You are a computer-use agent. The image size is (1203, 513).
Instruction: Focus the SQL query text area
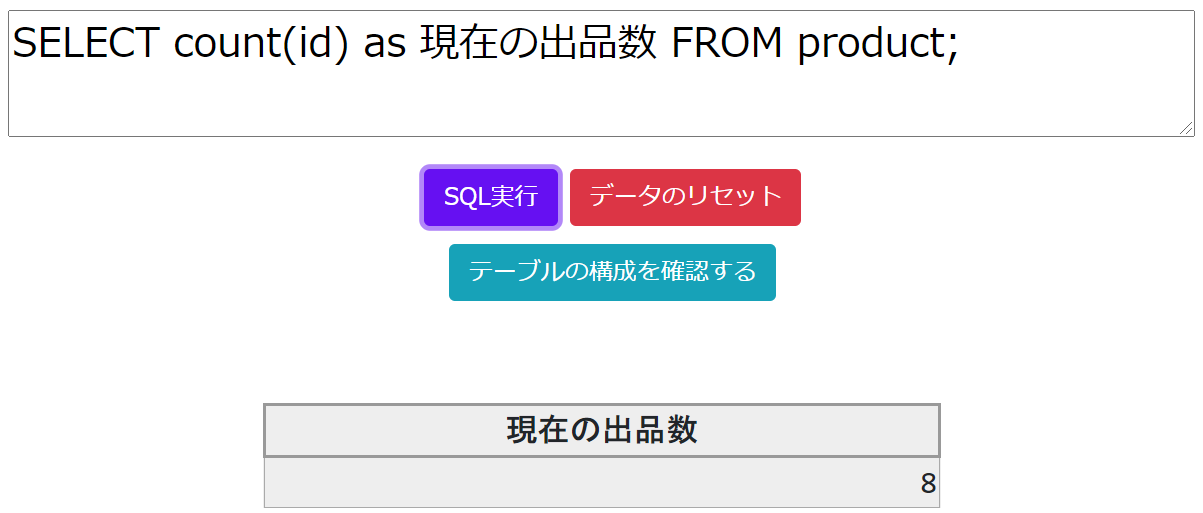click(601, 74)
